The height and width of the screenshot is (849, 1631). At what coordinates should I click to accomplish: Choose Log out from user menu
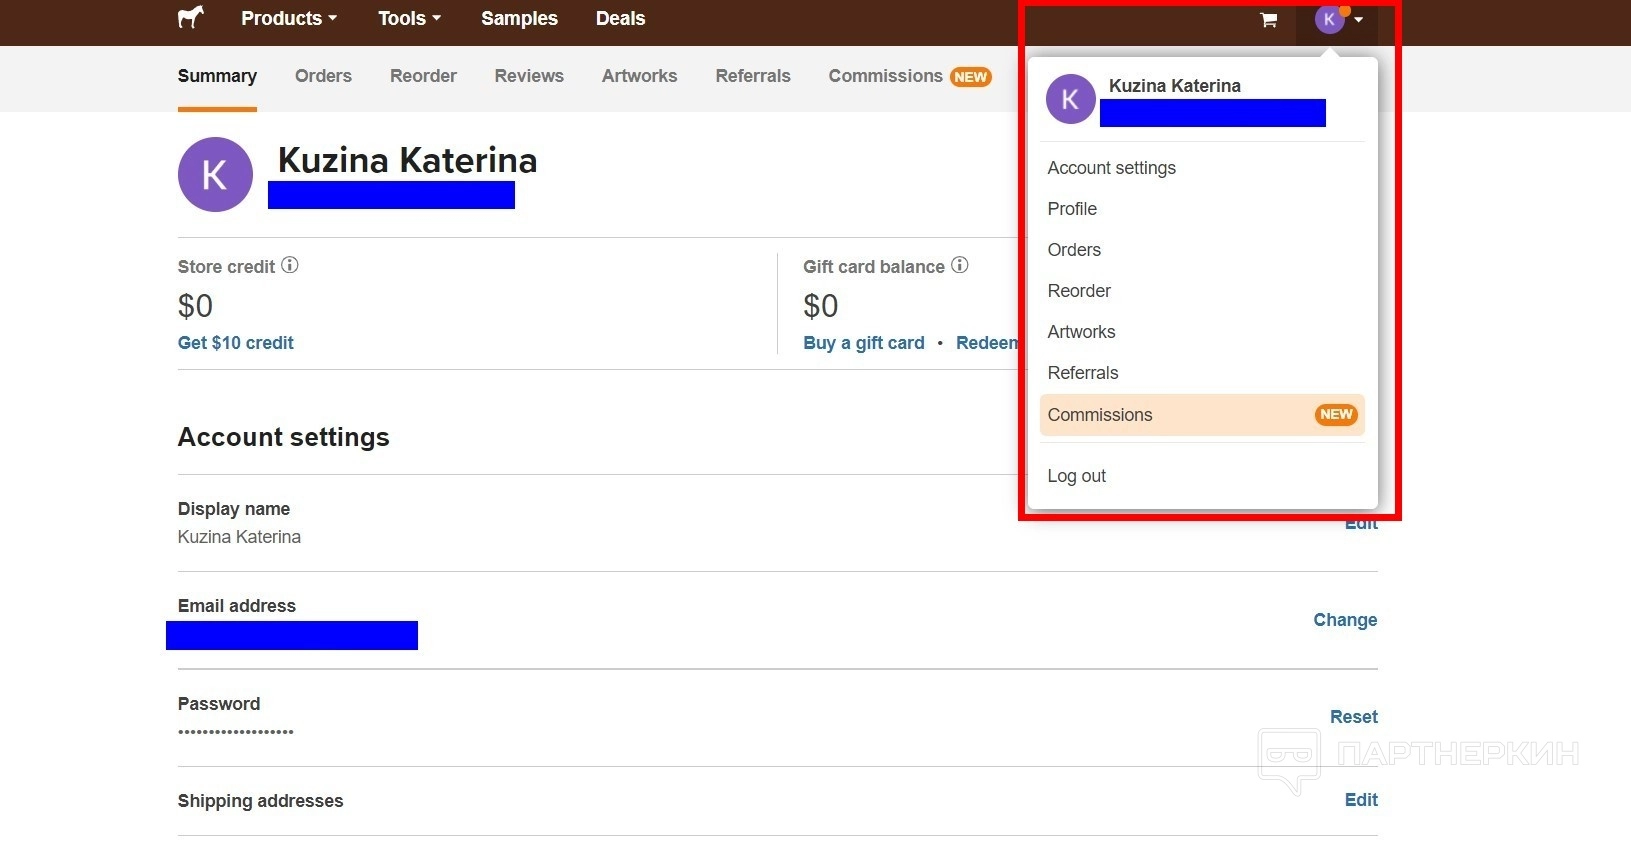(1076, 476)
